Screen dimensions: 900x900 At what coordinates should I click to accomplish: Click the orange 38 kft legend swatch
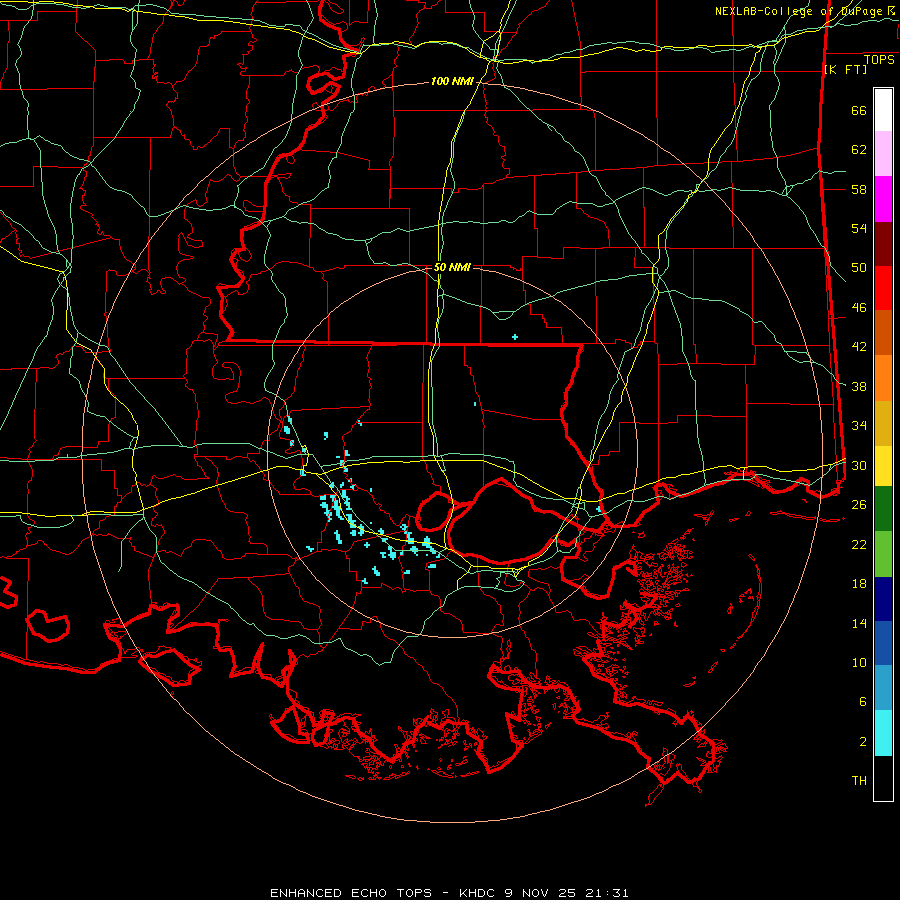pyautogui.click(x=883, y=378)
